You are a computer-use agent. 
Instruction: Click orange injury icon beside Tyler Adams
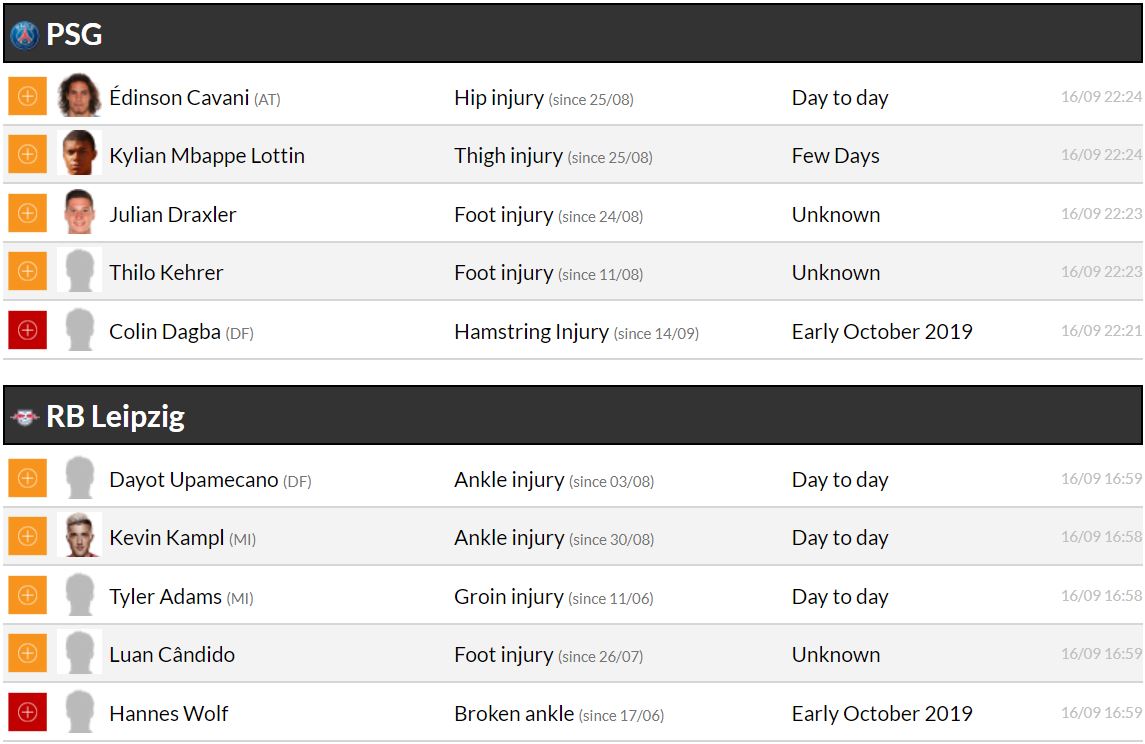pyautogui.click(x=27, y=596)
